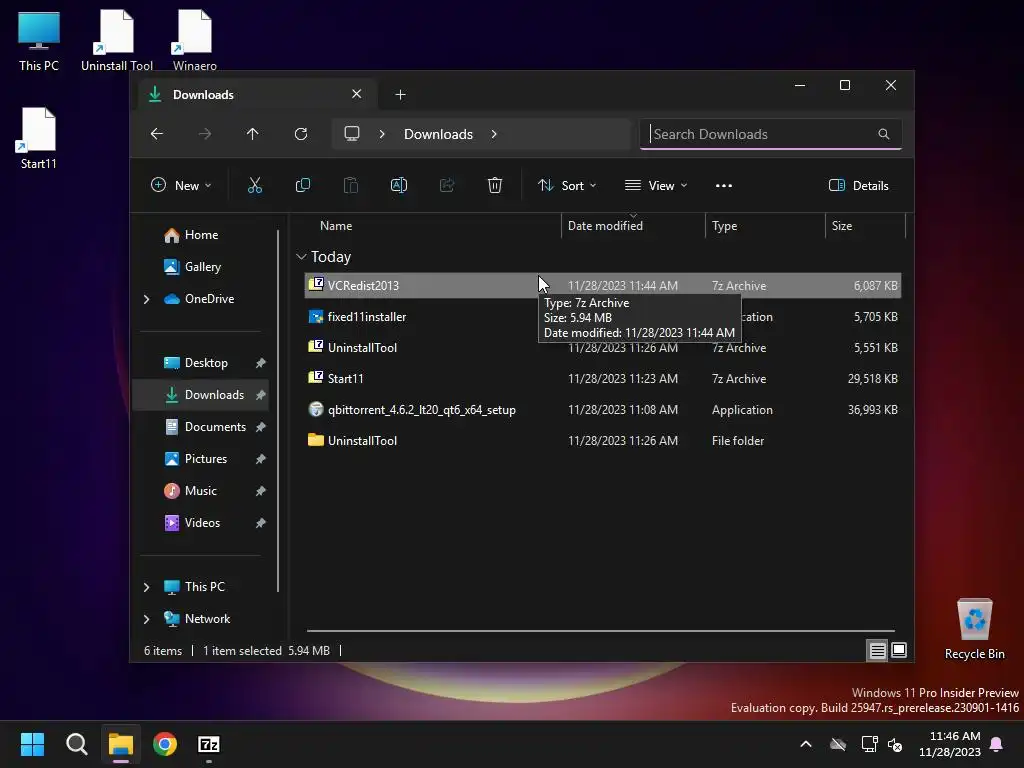Select the Start11 7z archive row
Image resolution: width=1024 pixels, height=768 pixels.
[x=603, y=379]
